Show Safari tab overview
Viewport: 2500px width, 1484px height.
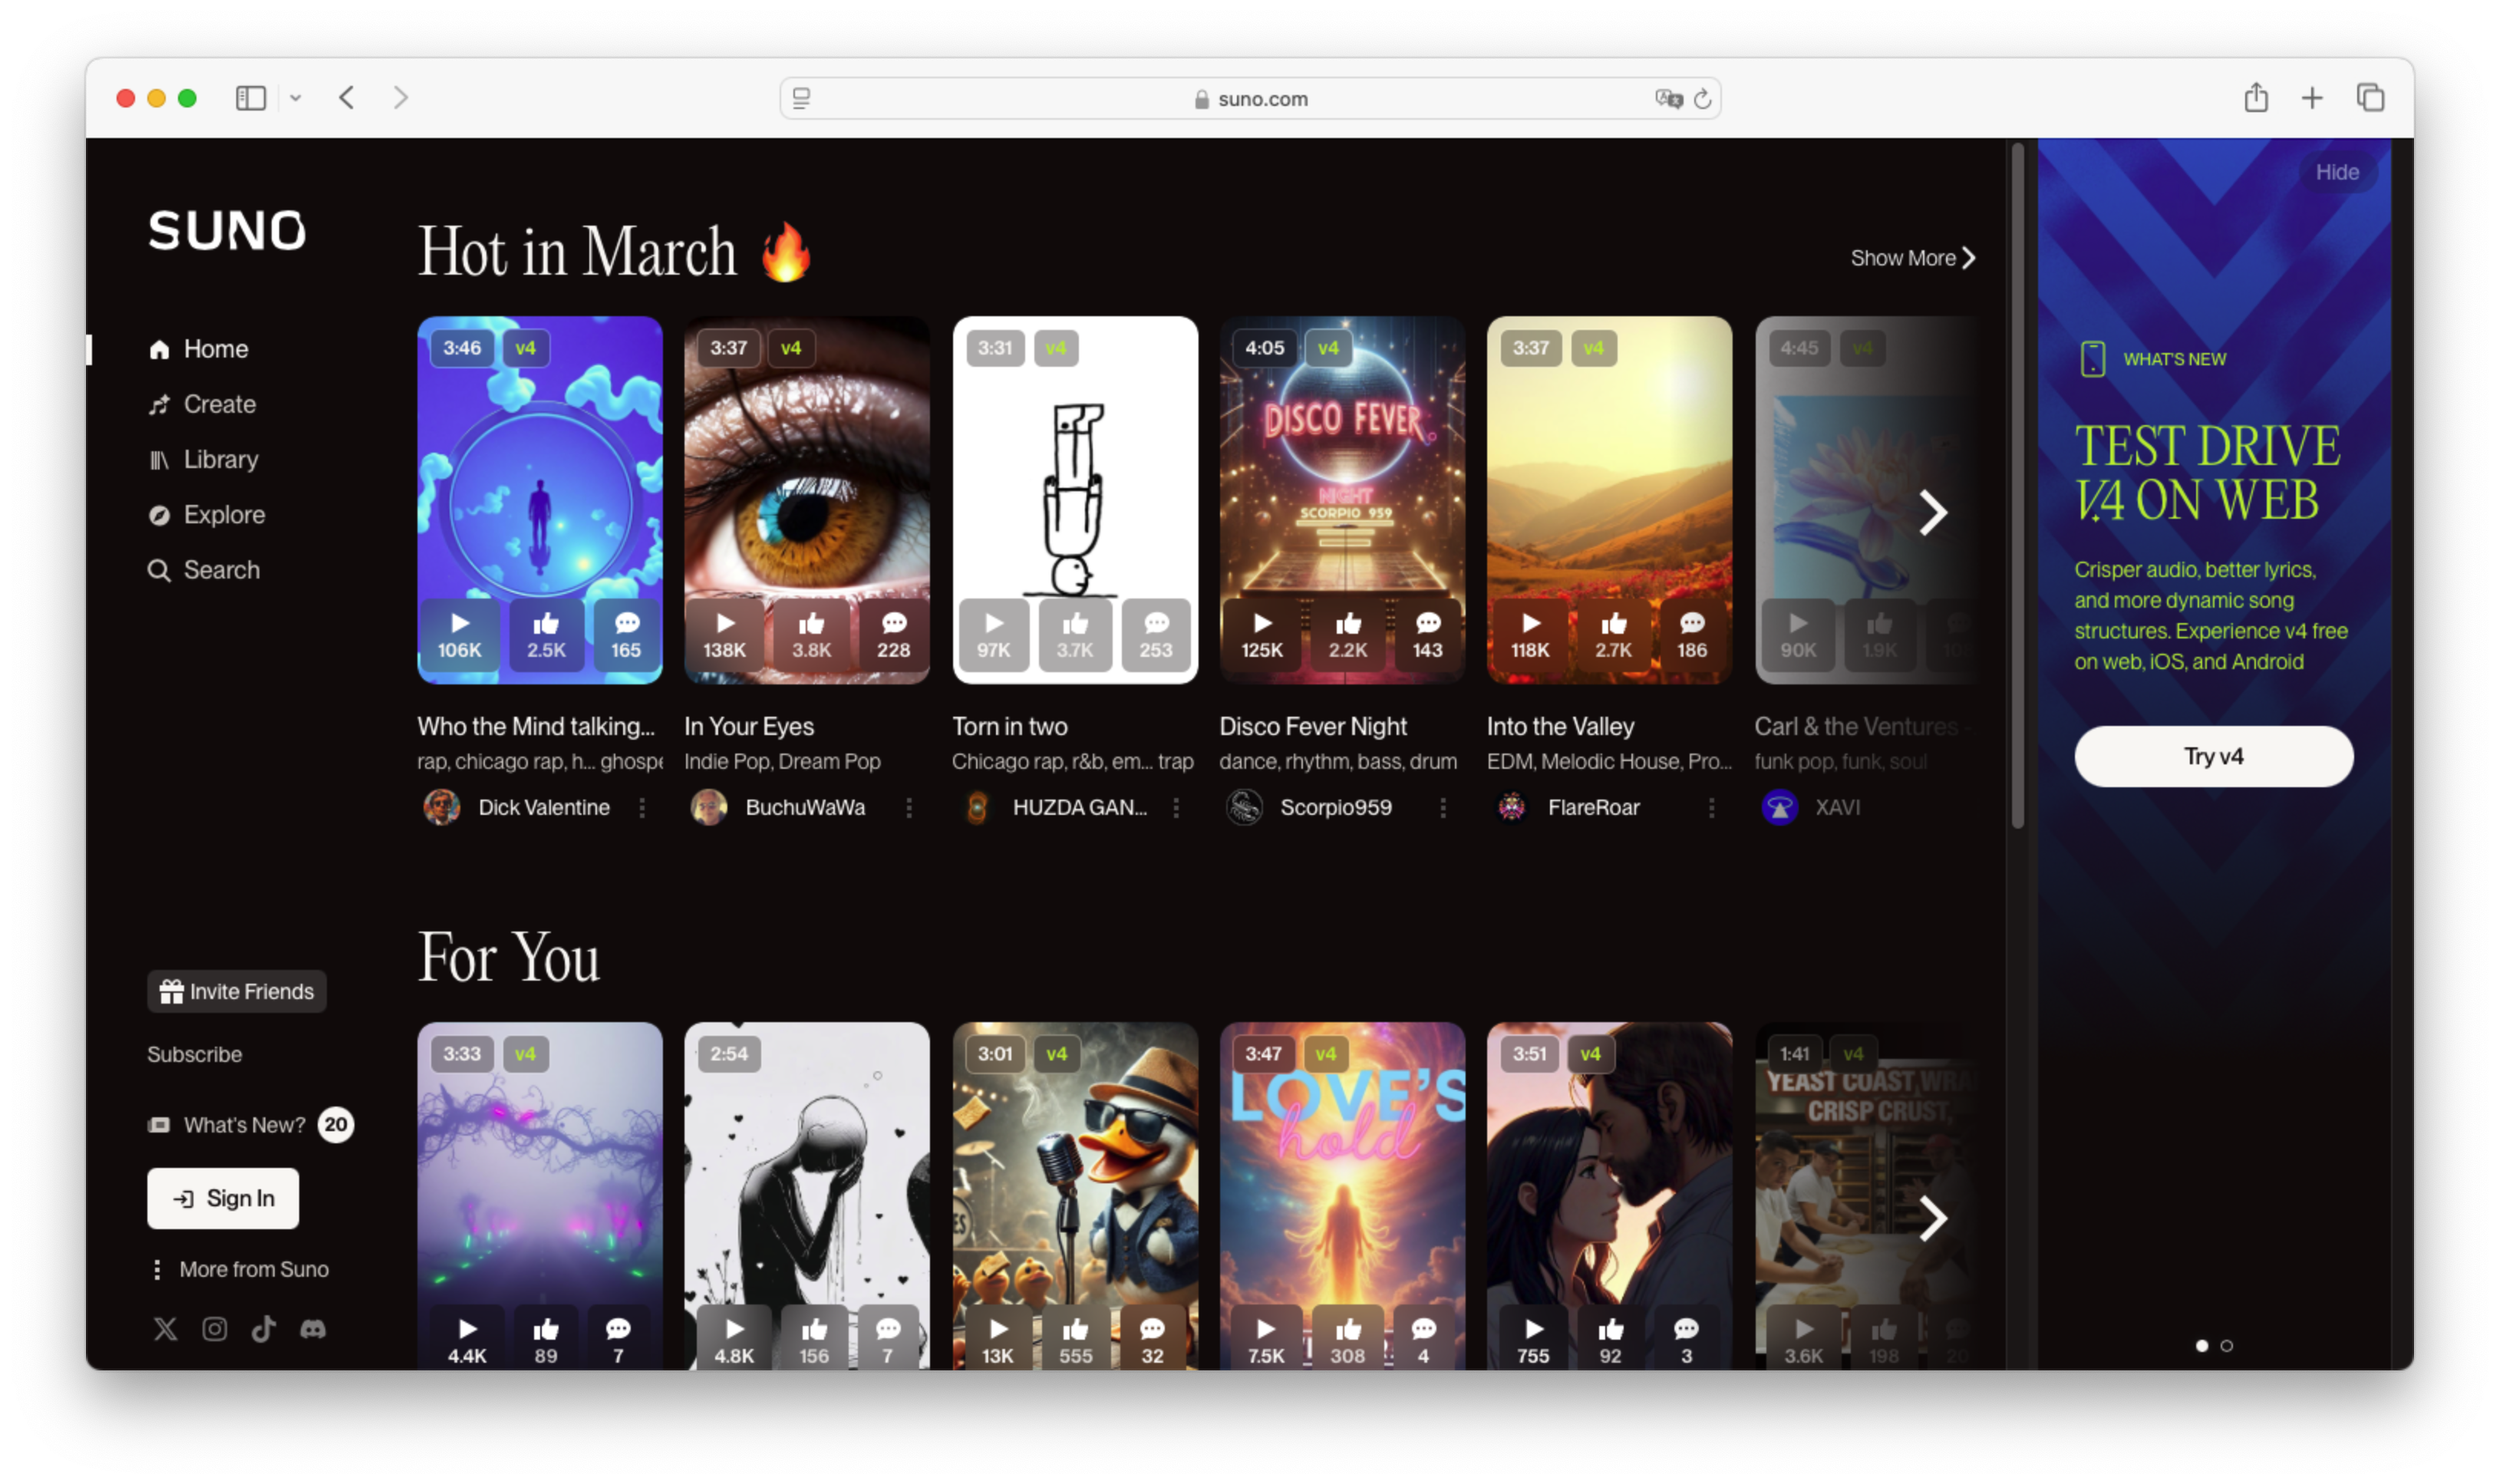coord(2370,98)
